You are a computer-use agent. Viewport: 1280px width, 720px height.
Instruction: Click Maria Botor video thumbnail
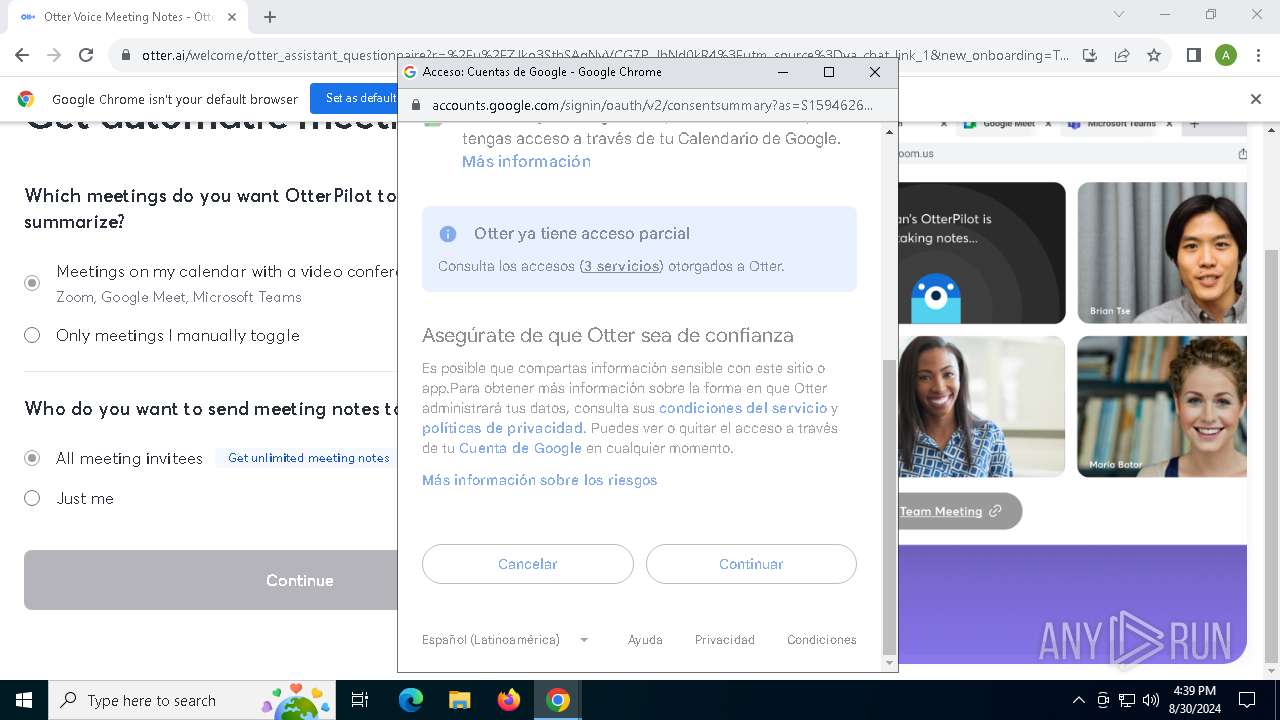1162,406
